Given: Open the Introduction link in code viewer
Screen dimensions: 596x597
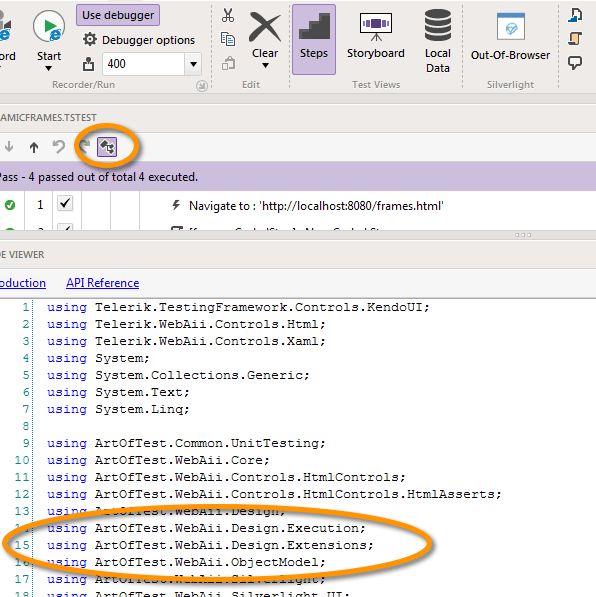Looking at the screenshot, I should click(23, 283).
